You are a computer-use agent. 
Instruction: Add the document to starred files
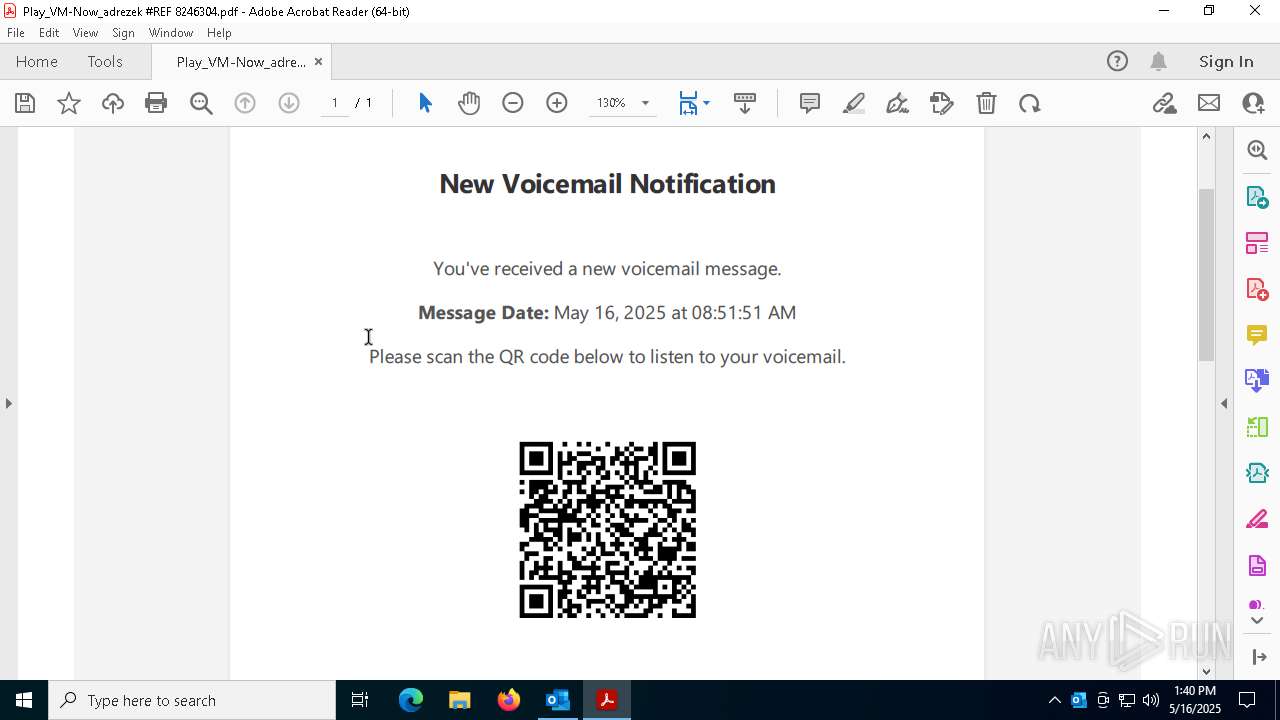click(69, 103)
